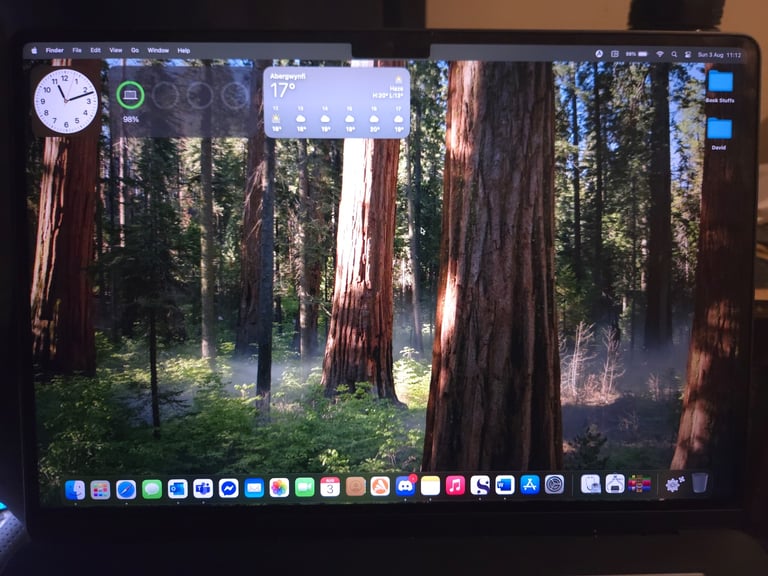
Task: Launch Microsoft Word from Dock
Action: tap(505, 485)
